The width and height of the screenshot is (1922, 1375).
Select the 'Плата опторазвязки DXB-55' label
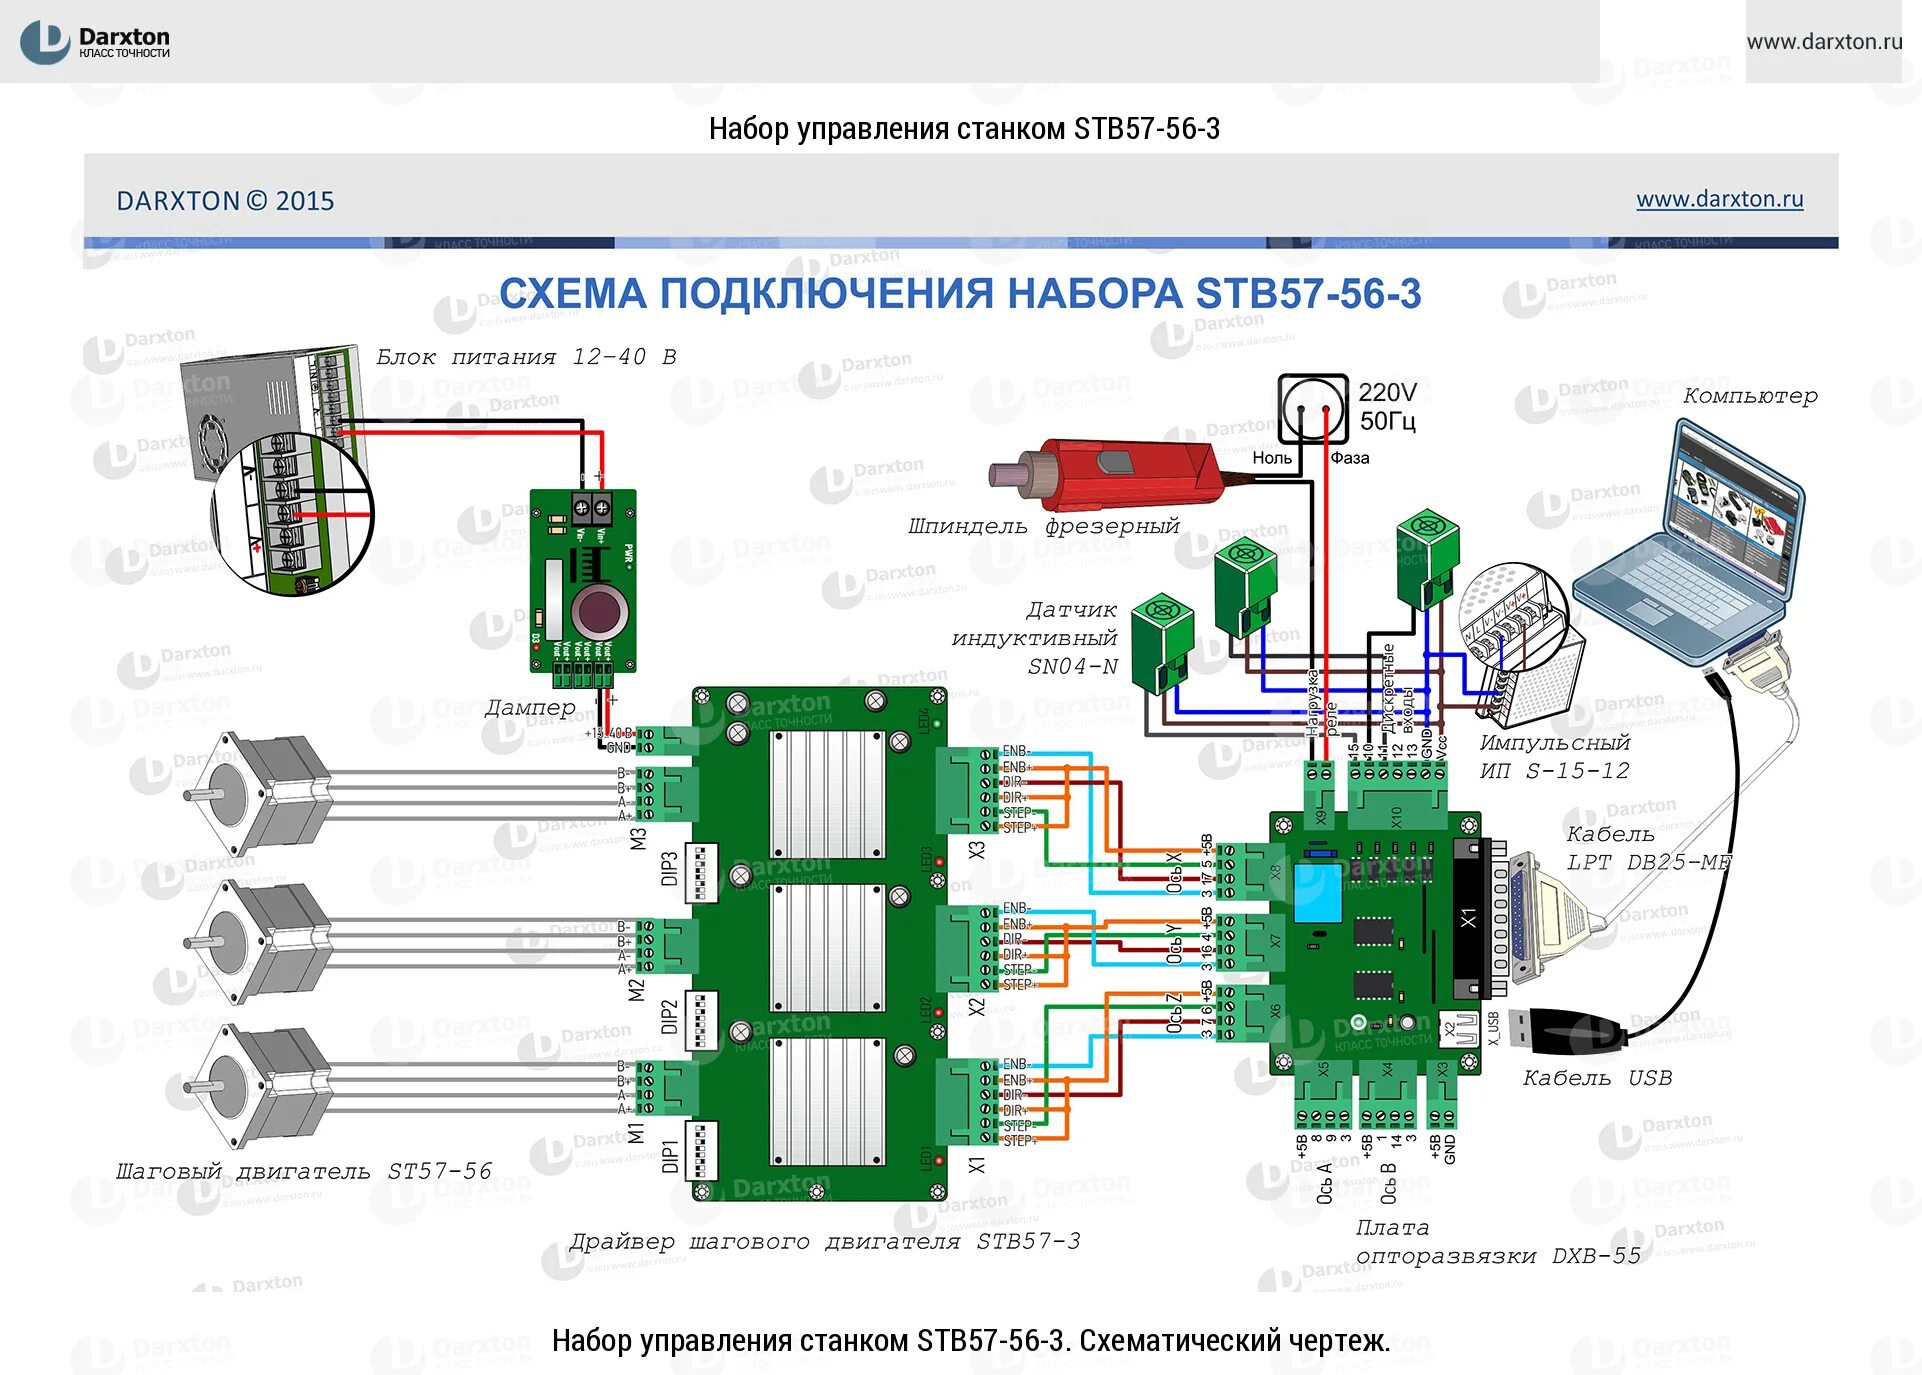[x=1498, y=1242]
